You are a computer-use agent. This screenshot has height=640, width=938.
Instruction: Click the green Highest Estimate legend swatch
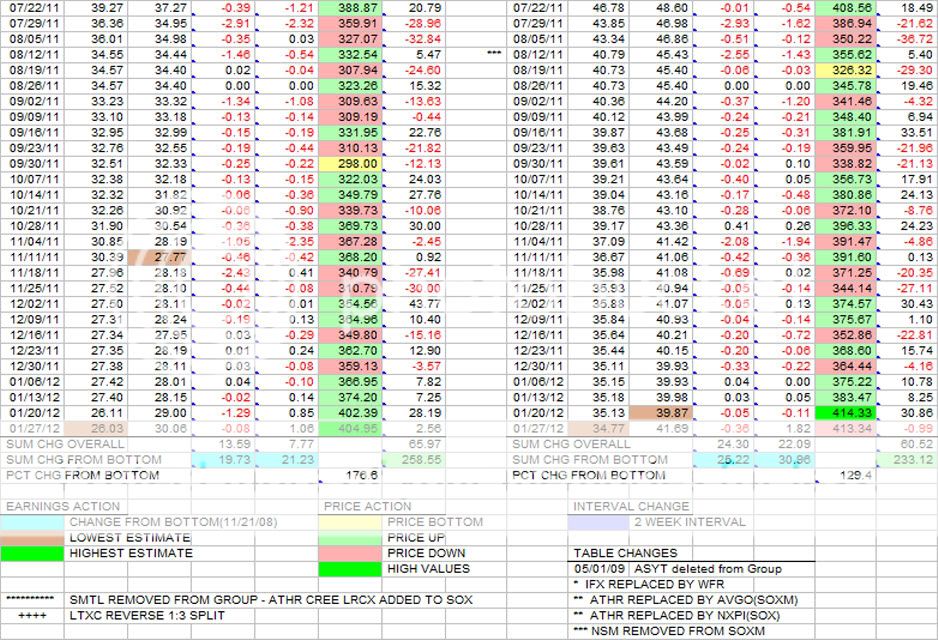coord(33,553)
